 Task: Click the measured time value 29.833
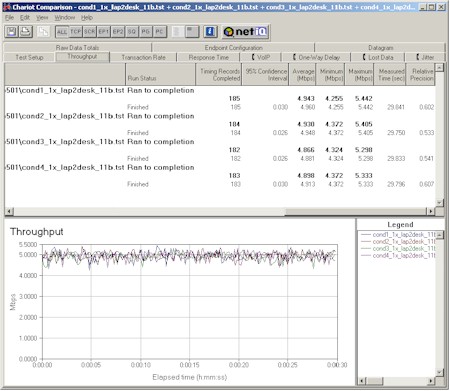396,159
